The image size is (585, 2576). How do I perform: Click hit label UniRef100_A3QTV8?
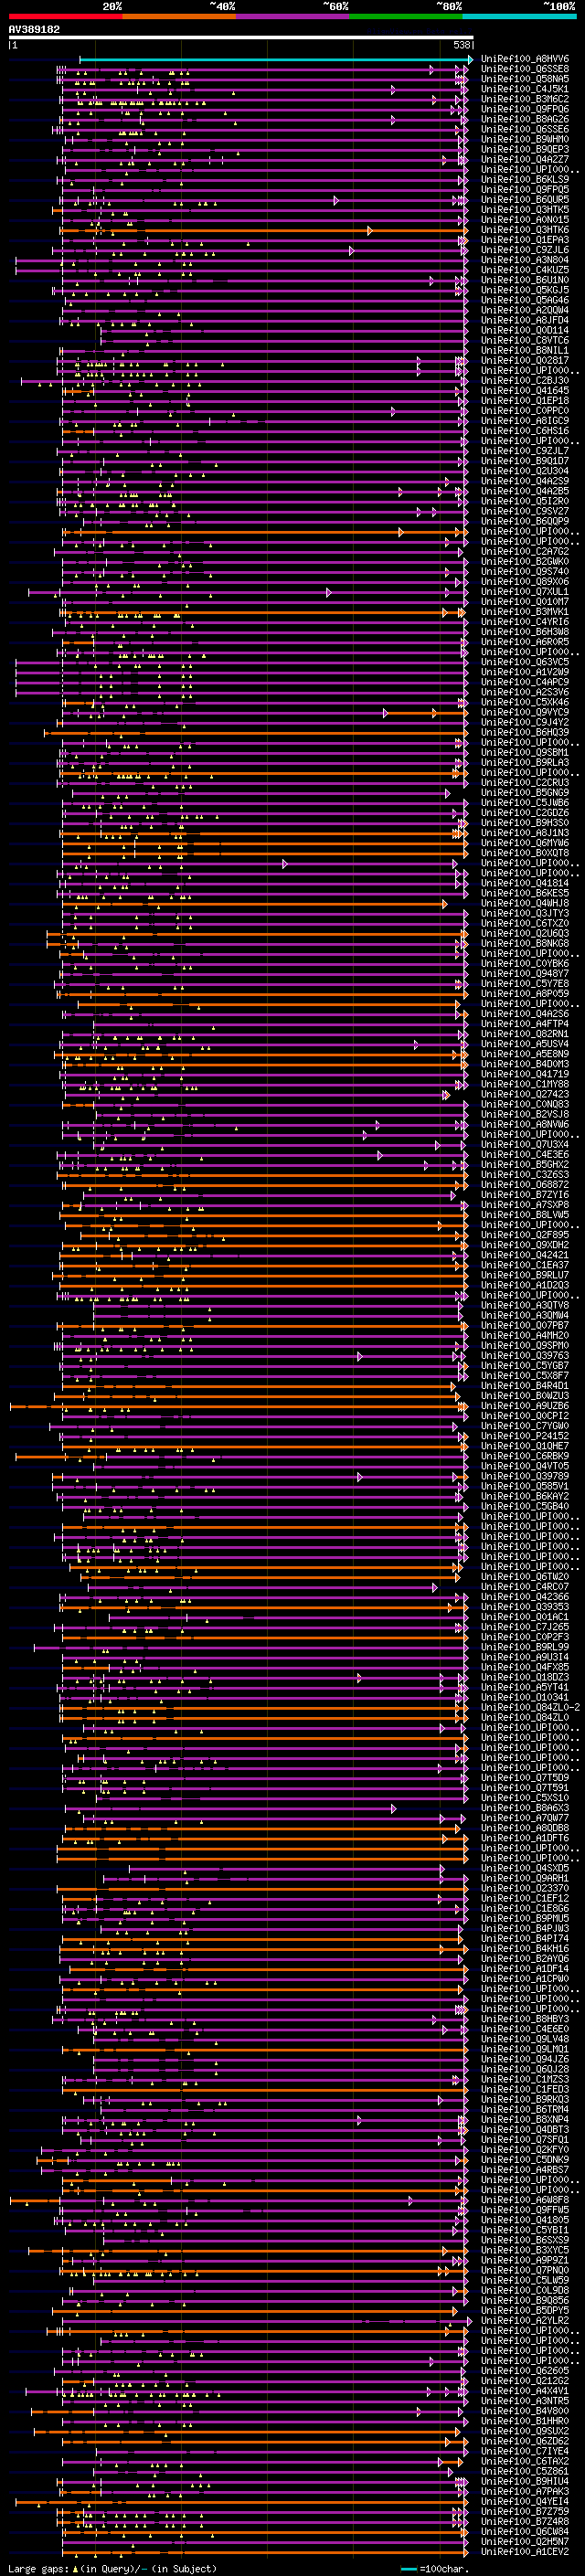coord(525,1306)
